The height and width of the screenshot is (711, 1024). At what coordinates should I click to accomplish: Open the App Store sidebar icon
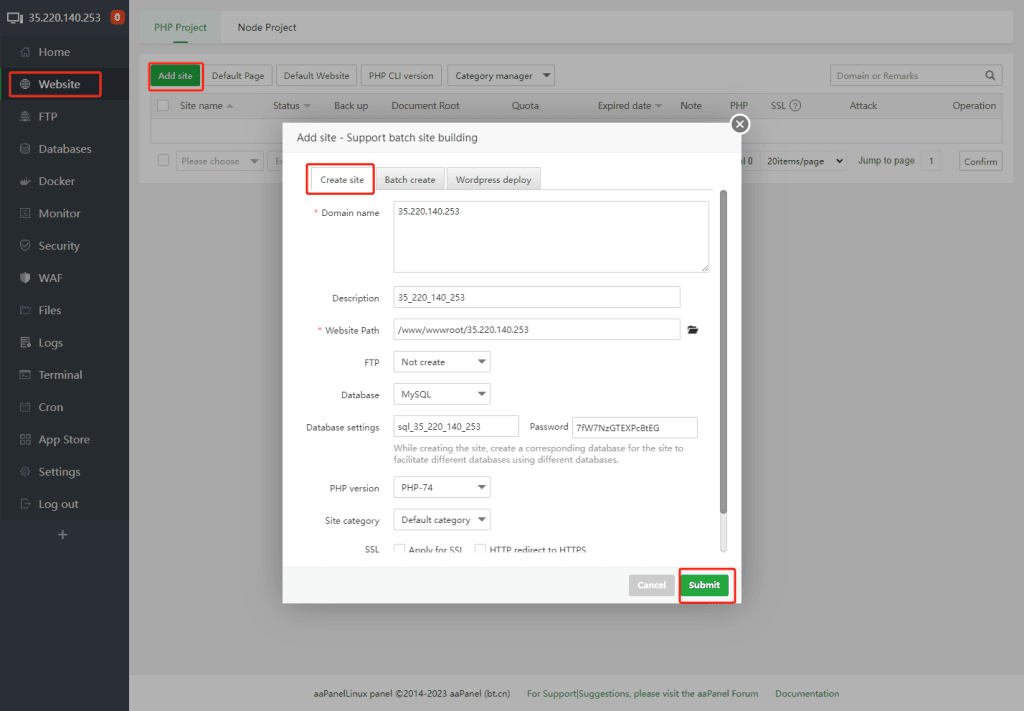click(x=25, y=440)
